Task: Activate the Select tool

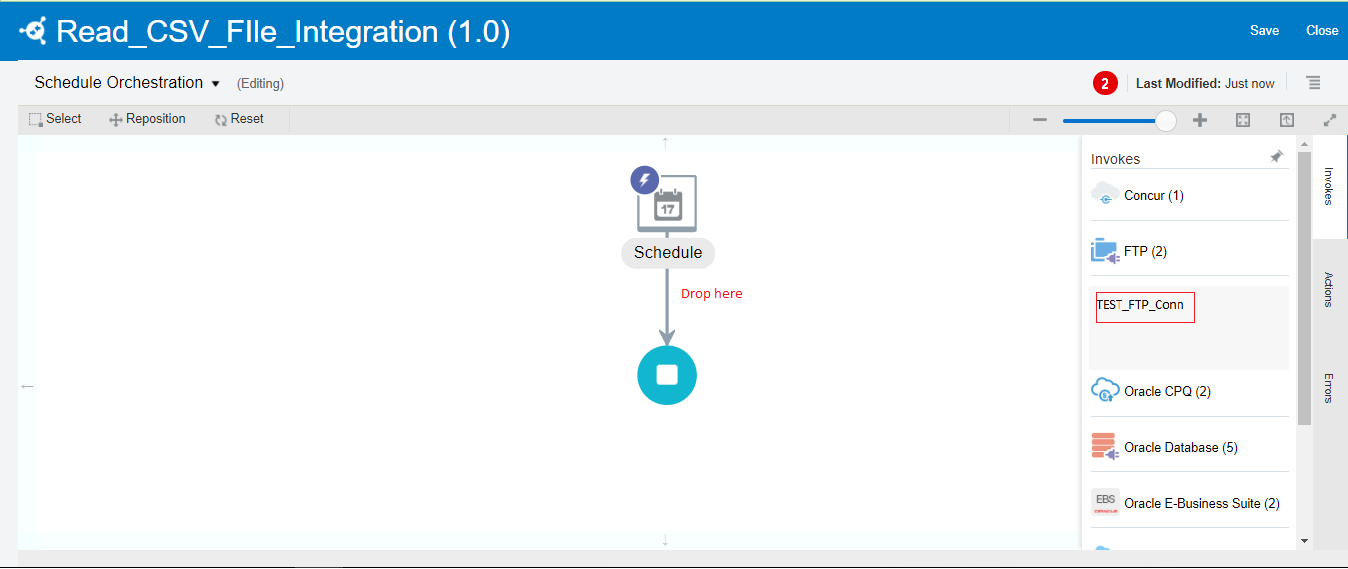Action: [55, 119]
